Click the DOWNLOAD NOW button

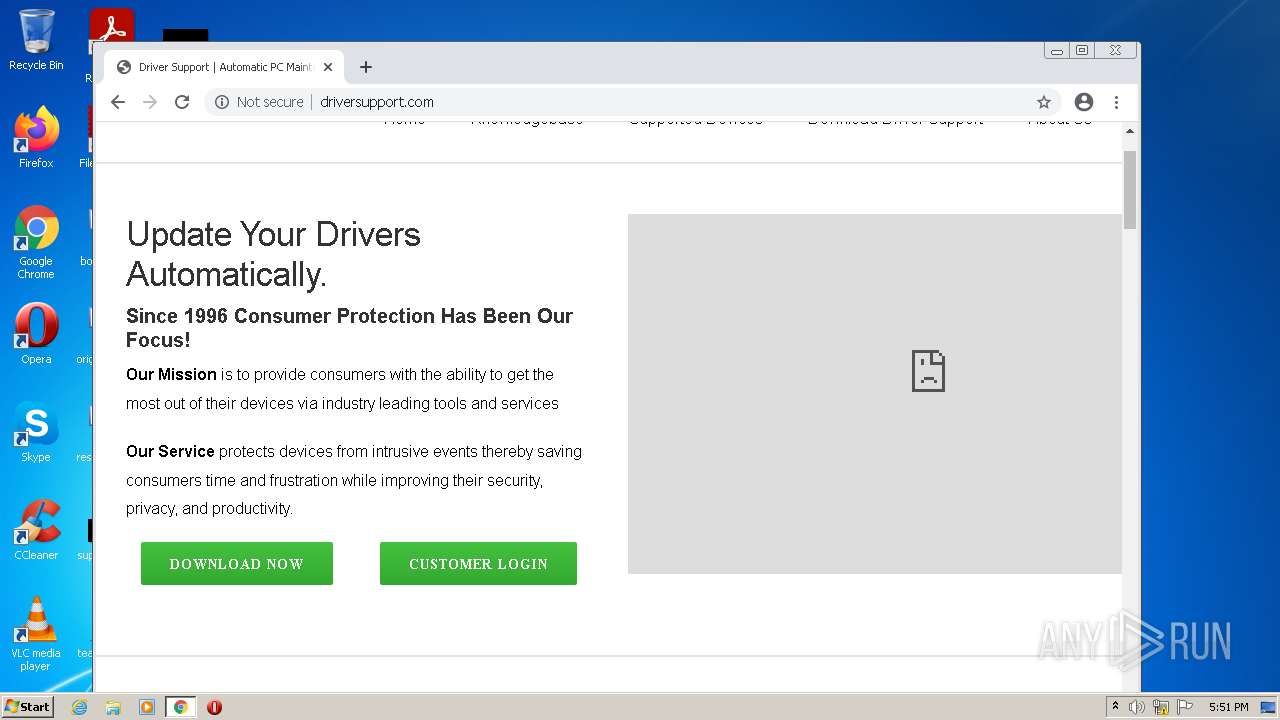pos(237,564)
